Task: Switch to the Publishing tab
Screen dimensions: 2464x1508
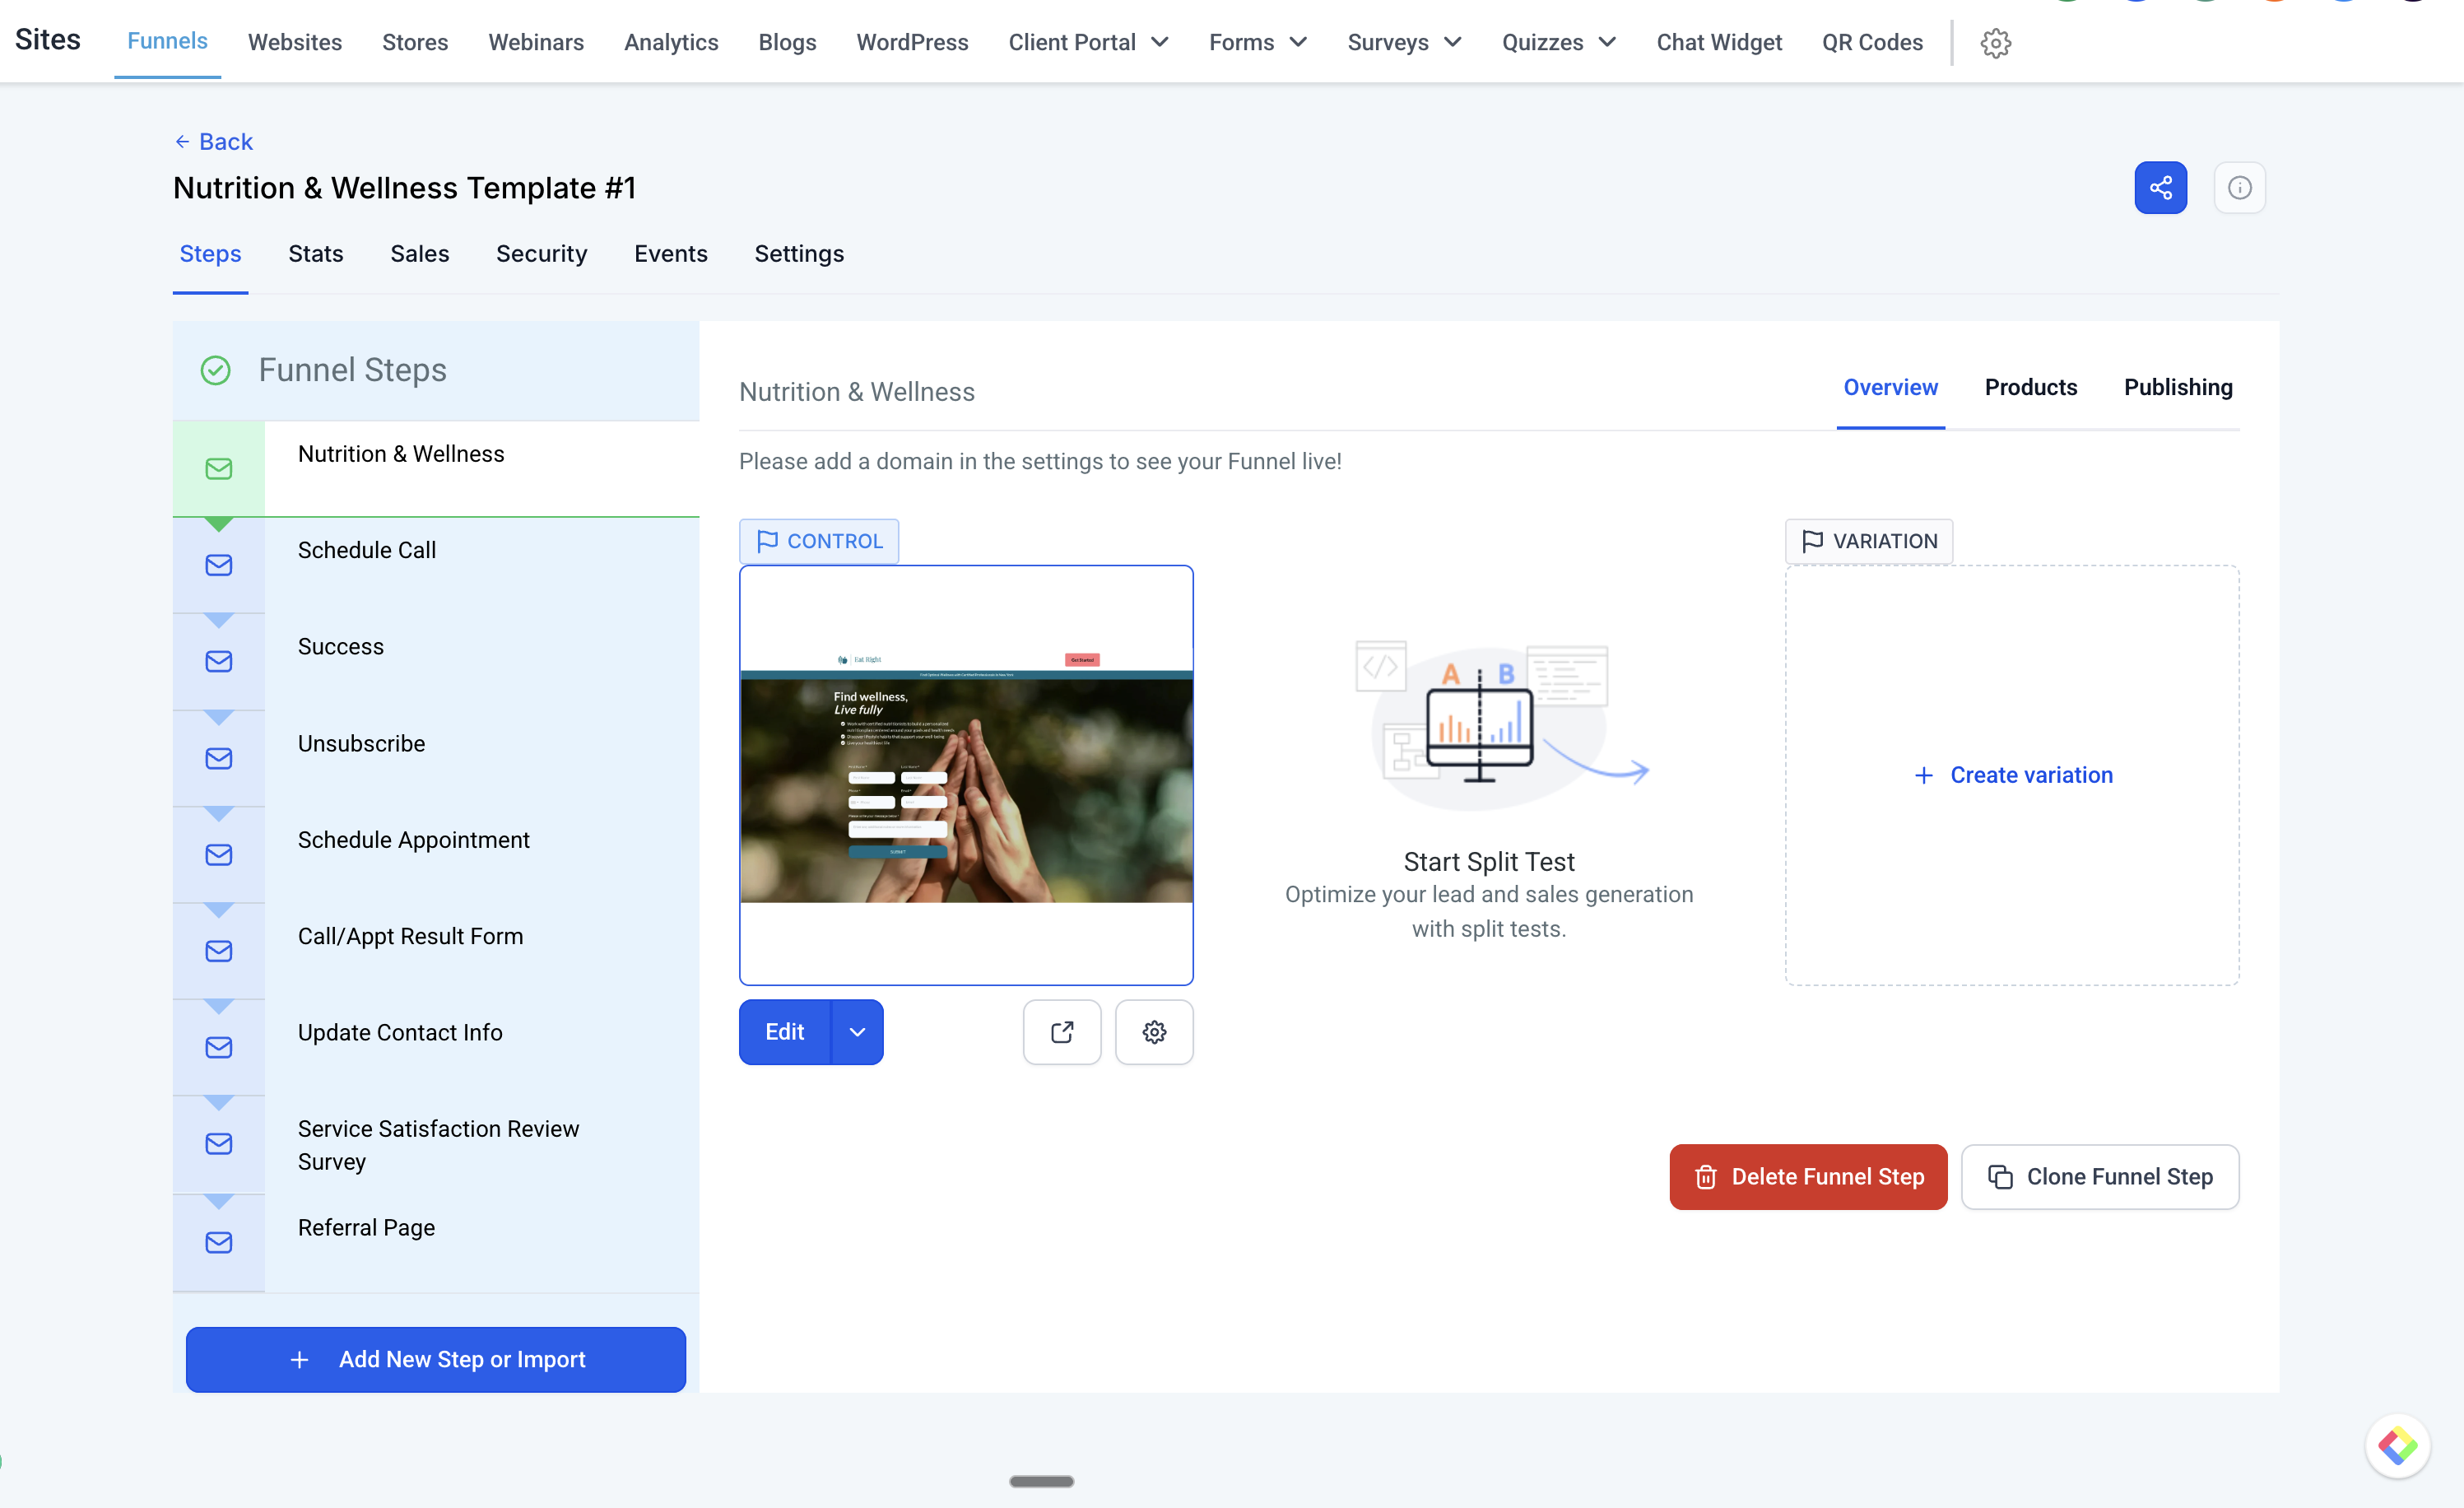Action: [x=2177, y=387]
